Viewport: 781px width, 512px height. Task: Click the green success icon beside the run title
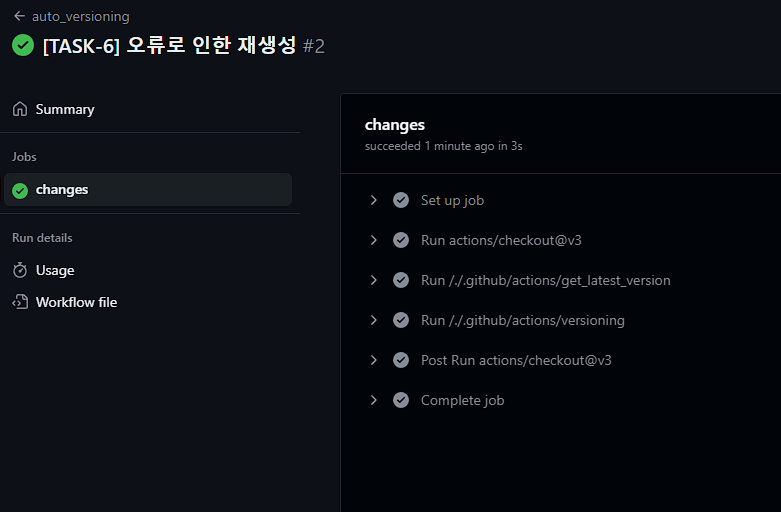[23, 45]
